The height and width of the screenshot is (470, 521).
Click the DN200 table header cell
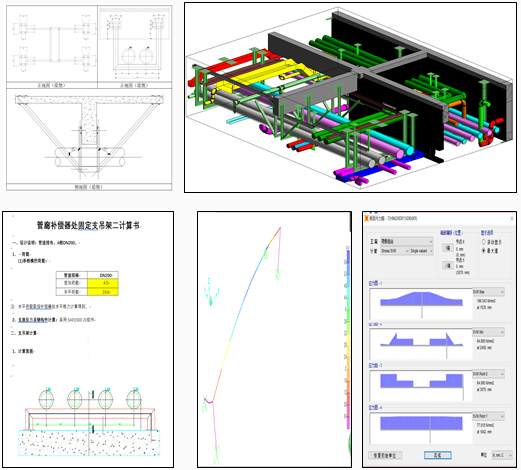point(103,275)
